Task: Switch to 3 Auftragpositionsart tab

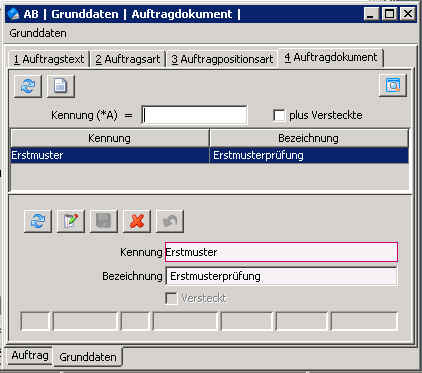Action: pyautogui.click(x=222, y=59)
